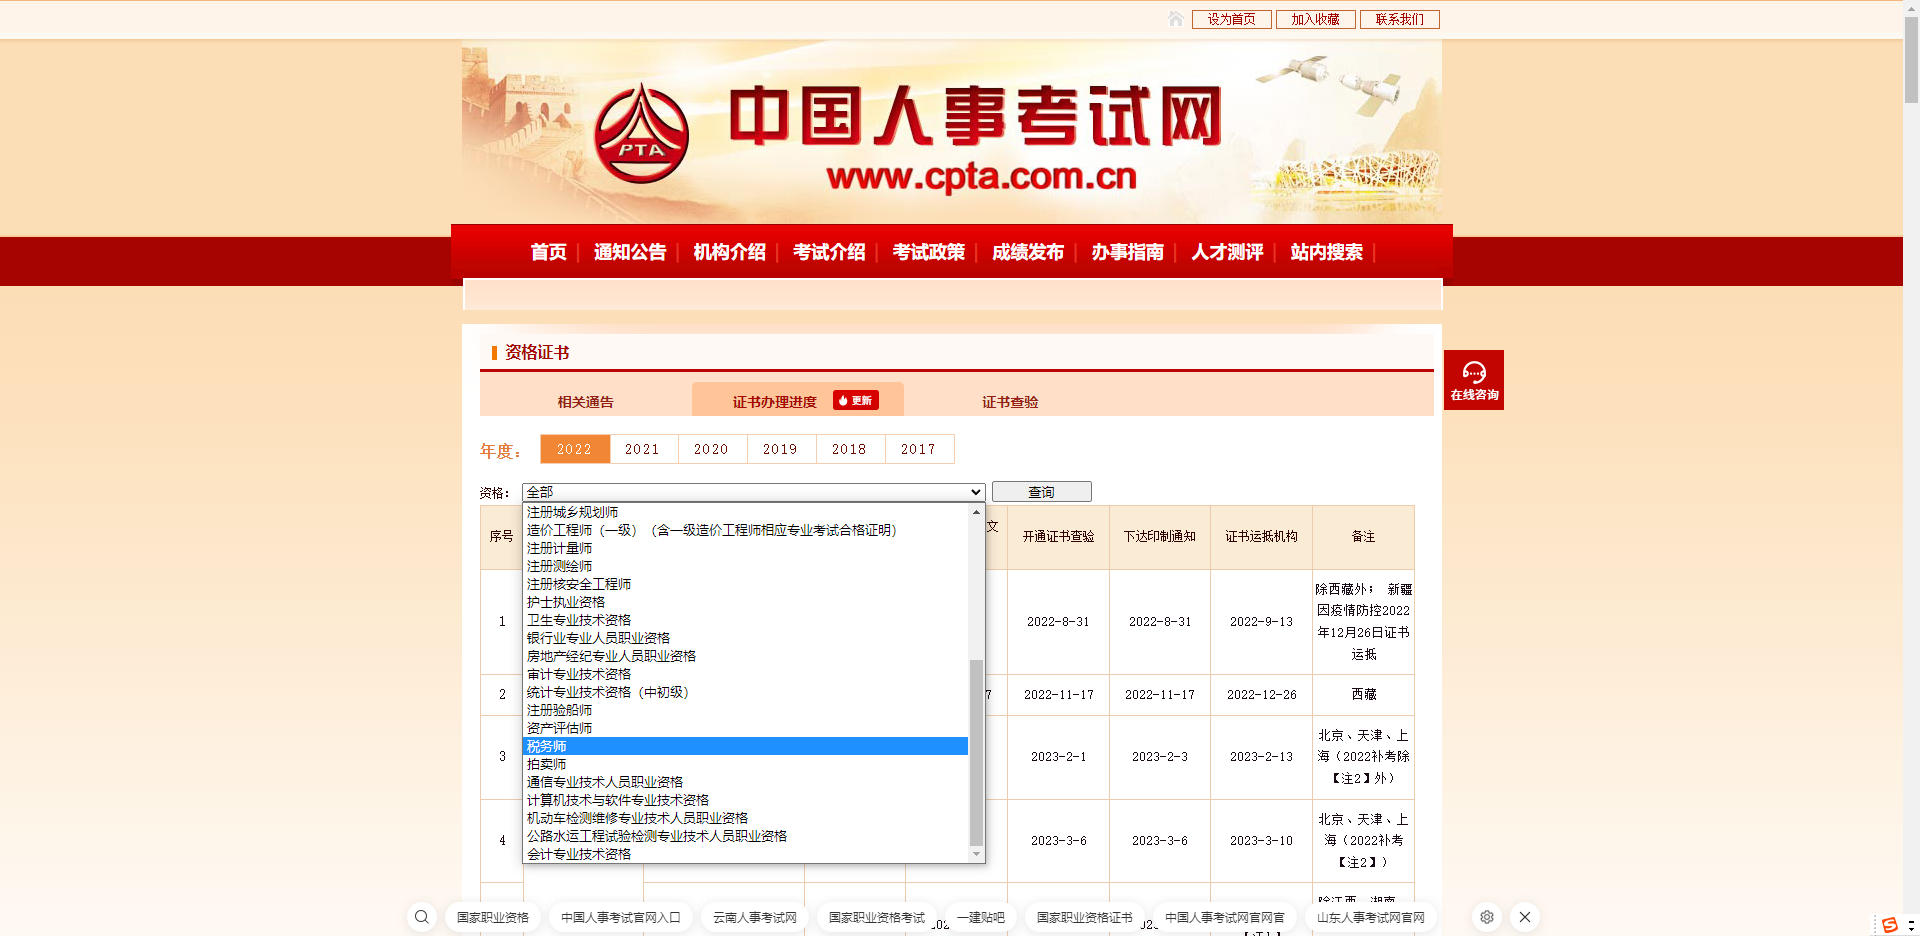Collapse the 资格 dropdown showing 全部
The image size is (1920, 936).
(754, 492)
